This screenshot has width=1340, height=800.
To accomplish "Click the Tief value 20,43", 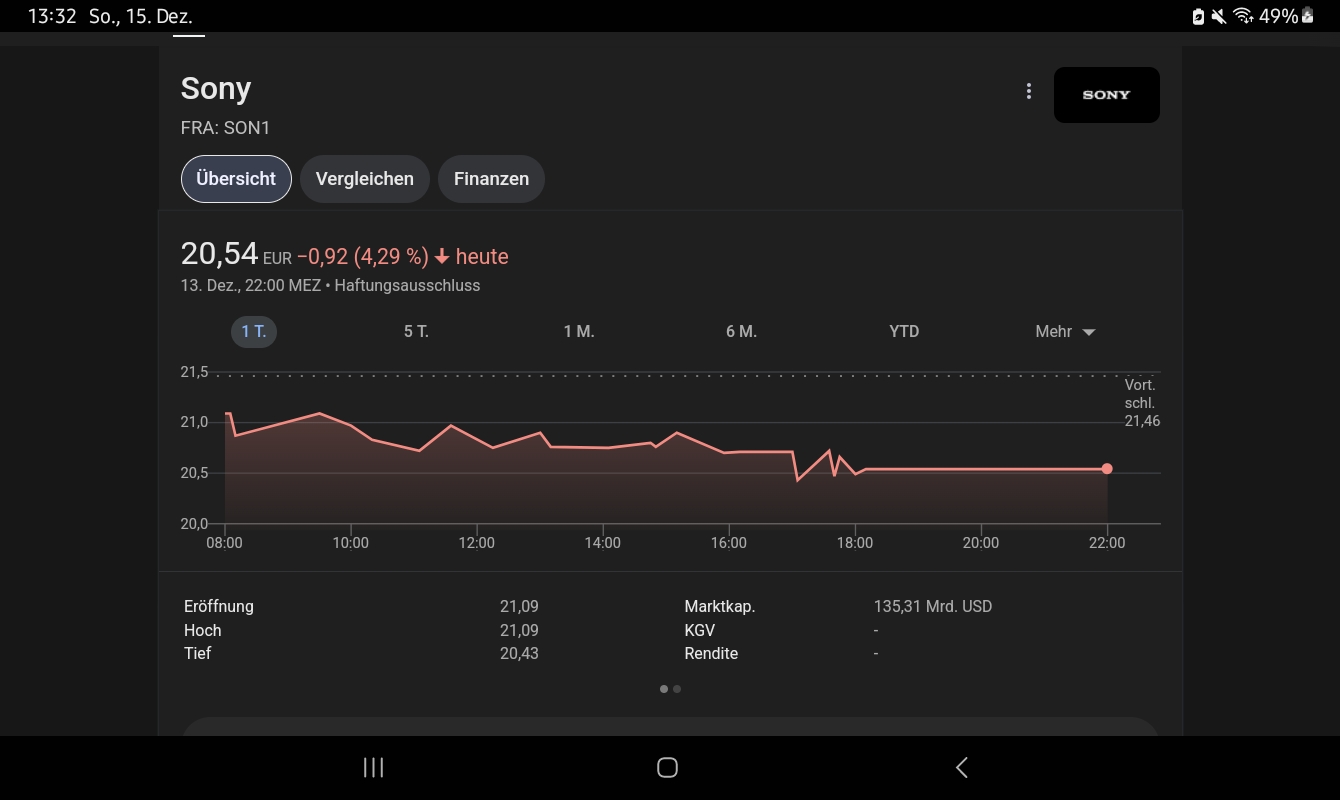I will 519,653.
